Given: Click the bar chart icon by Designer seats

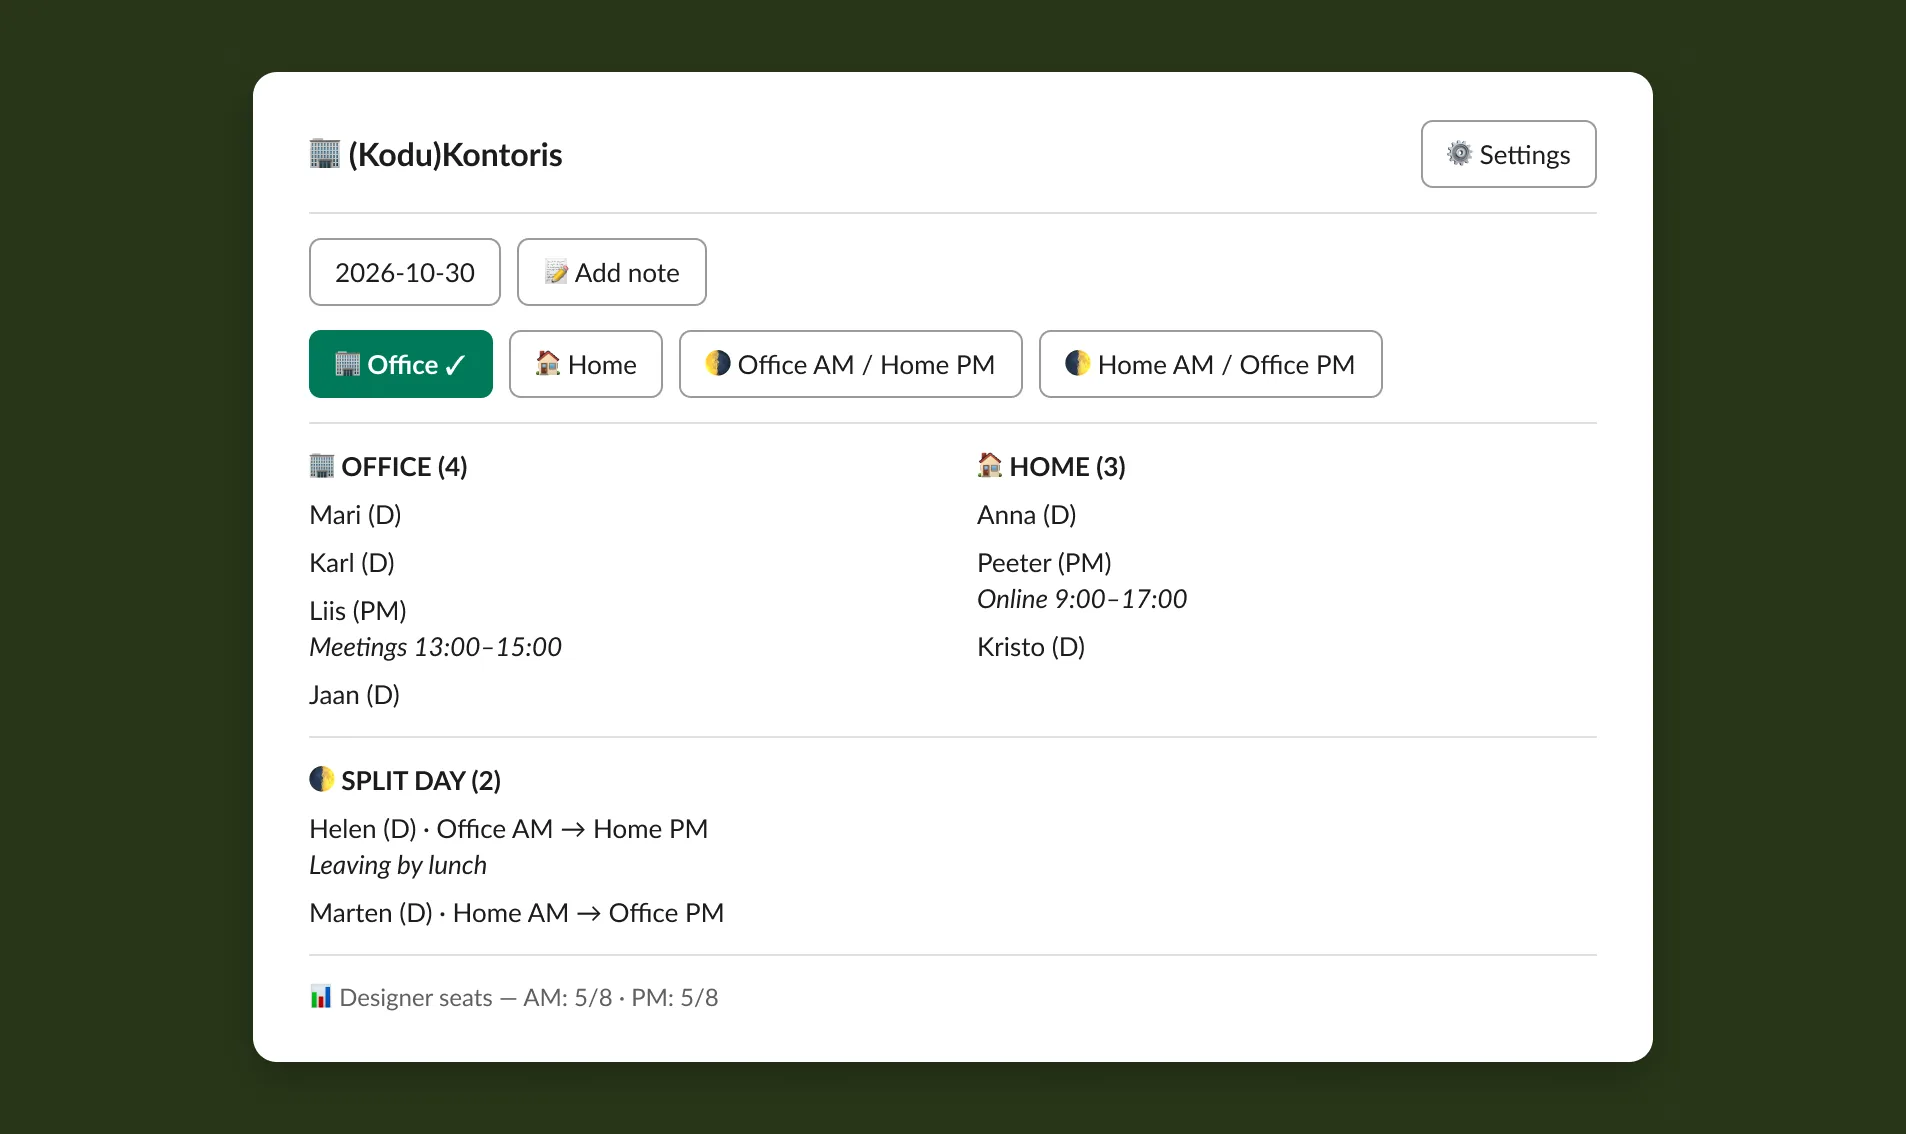Looking at the screenshot, I should tap(321, 997).
